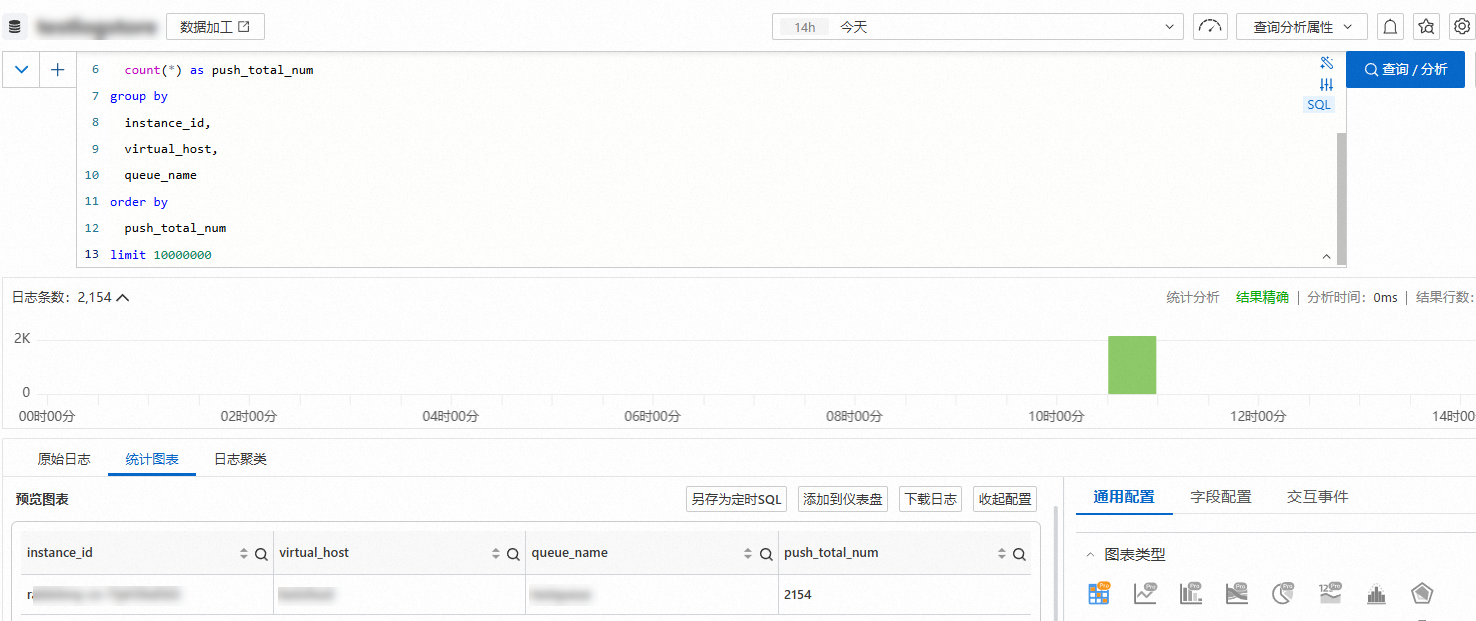Image resolution: width=1476 pixels, height=621 pixels.
Task: Select the pie chart type icon
Action: coord(1283,594)
